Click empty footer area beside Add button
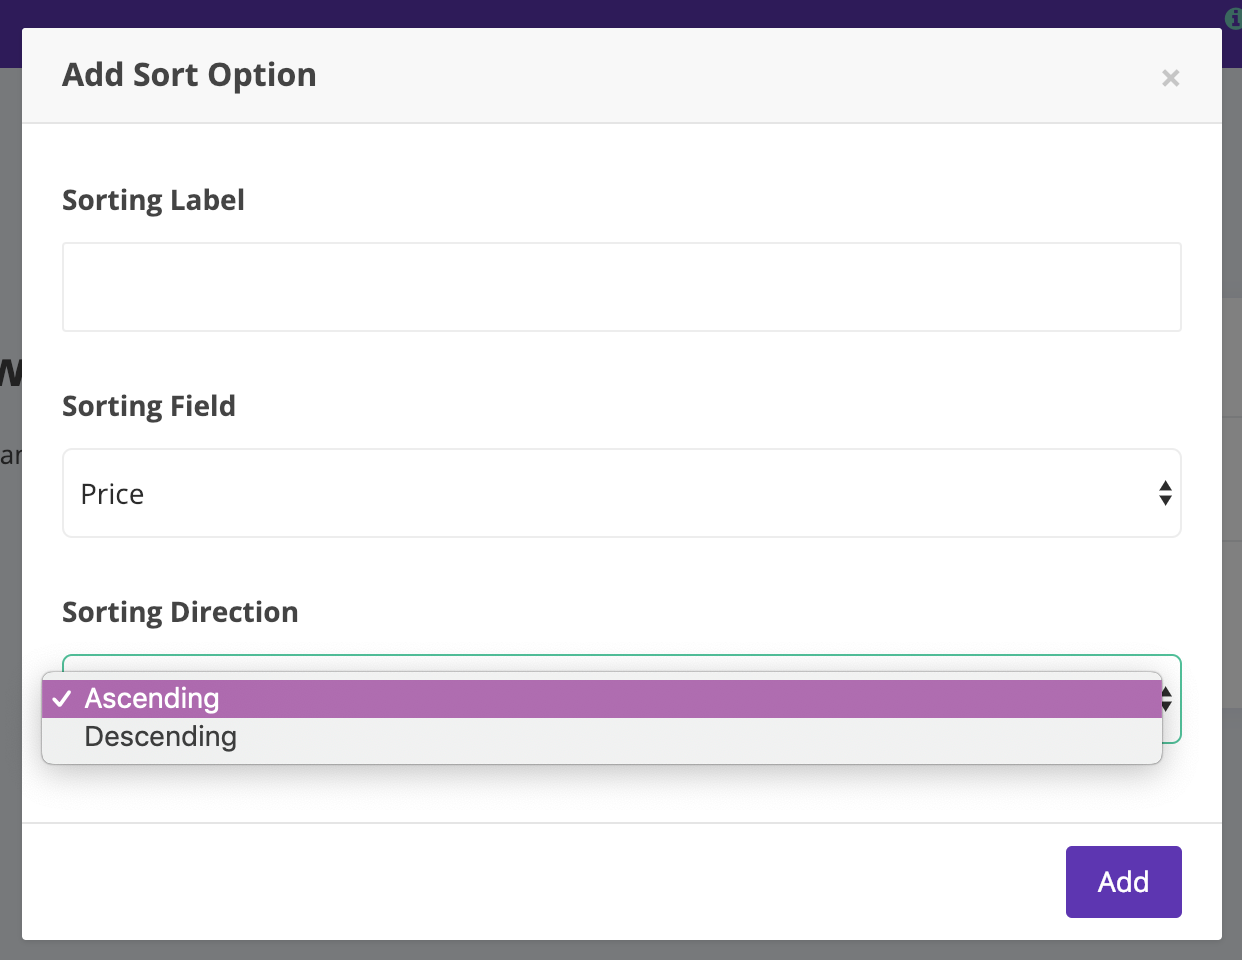This screenshot has width=1242, height=960. [540, 882]
